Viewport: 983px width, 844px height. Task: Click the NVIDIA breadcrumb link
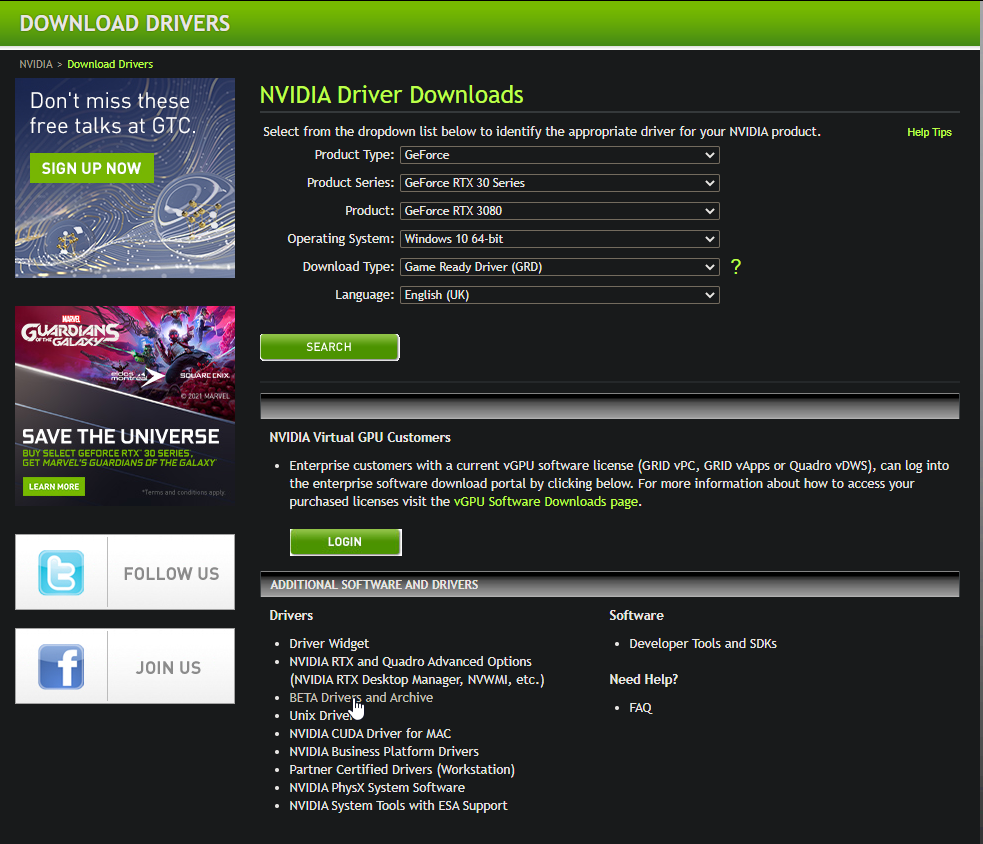pyautogui.click(x=36, y=64)
